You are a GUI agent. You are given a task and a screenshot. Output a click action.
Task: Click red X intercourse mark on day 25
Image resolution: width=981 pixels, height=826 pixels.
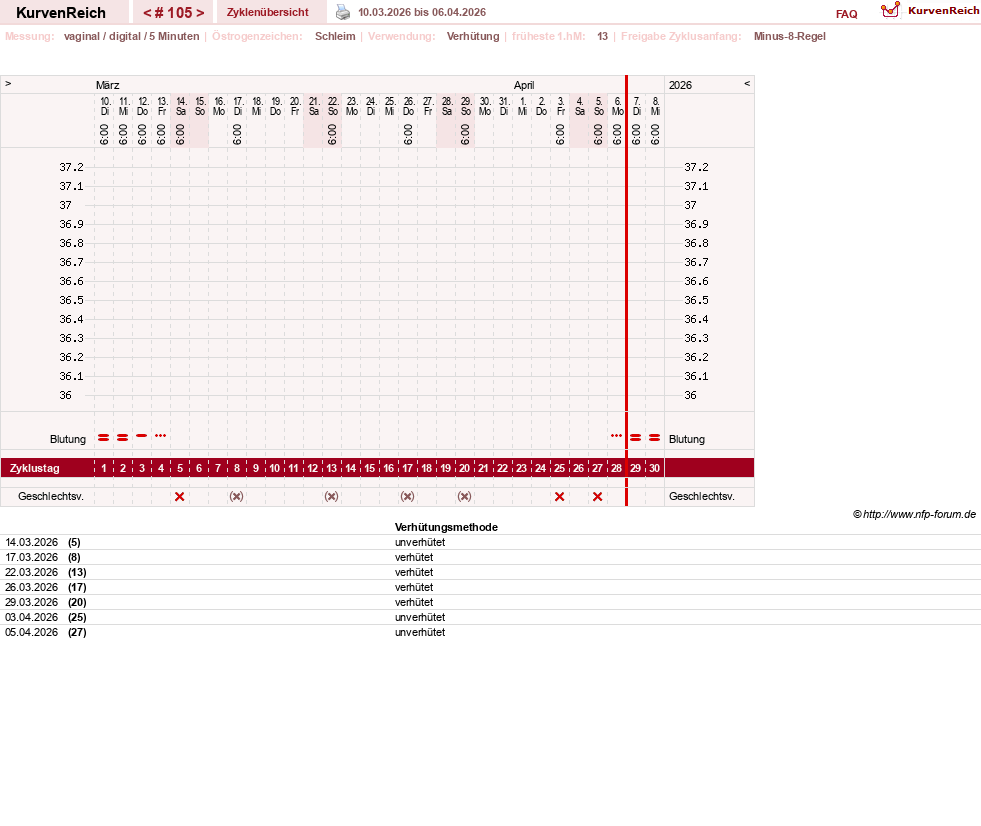(x=559, y=496)
